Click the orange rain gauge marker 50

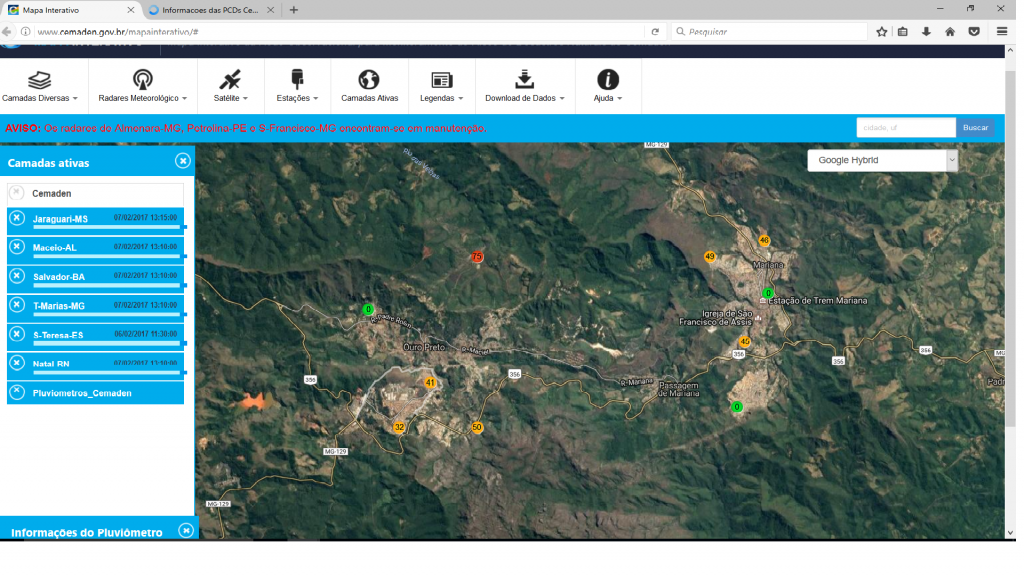[477, 427]
